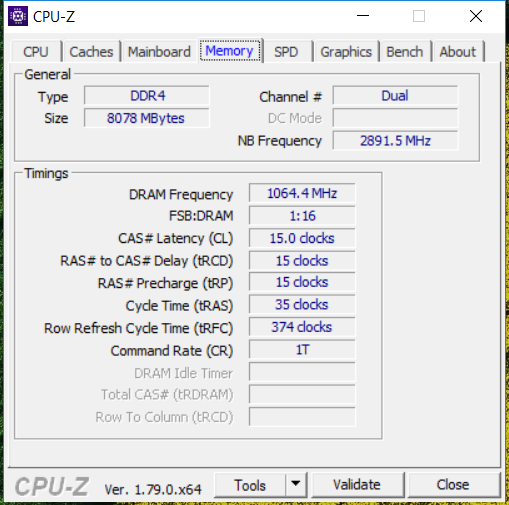The height and width of the screenshot is (505, 509).
Task: Select the Mainboard tab
Action: click(x=159, y=52)
